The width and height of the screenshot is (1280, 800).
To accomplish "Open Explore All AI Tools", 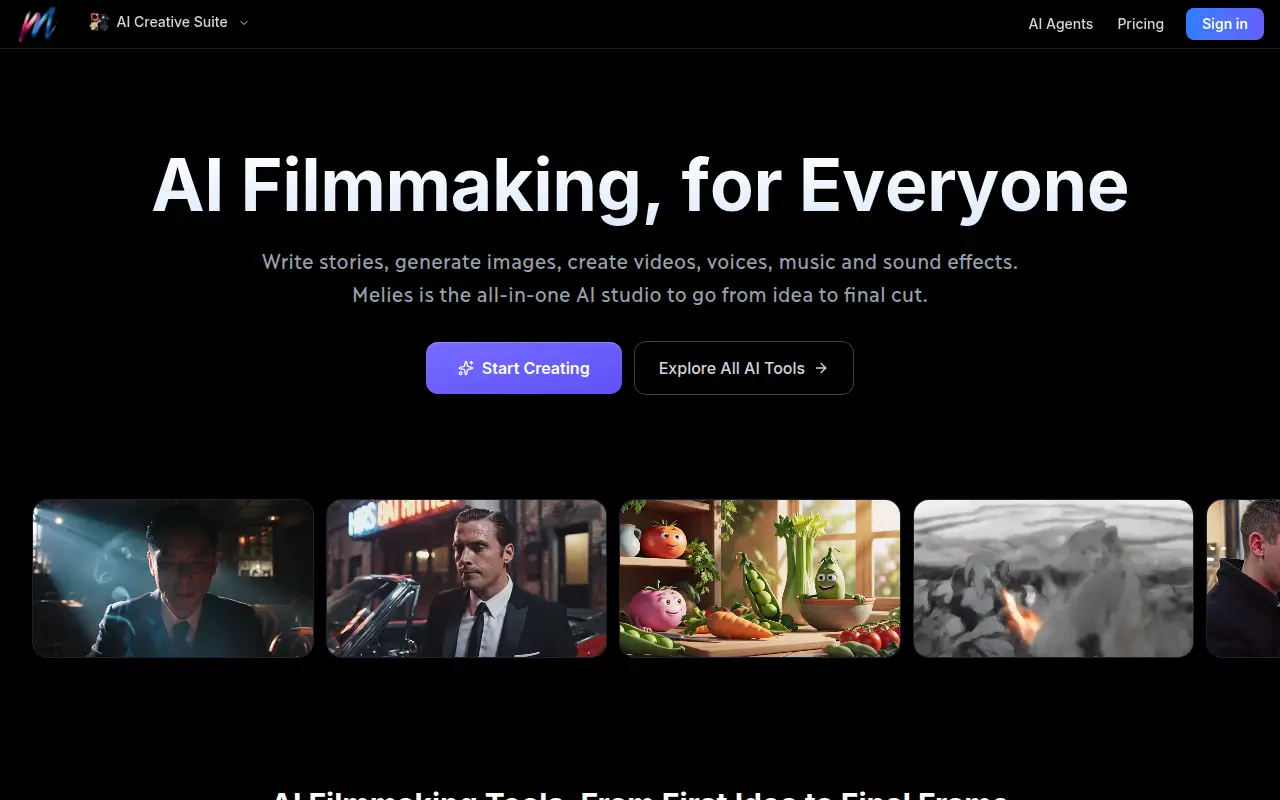I will (744, 368).
